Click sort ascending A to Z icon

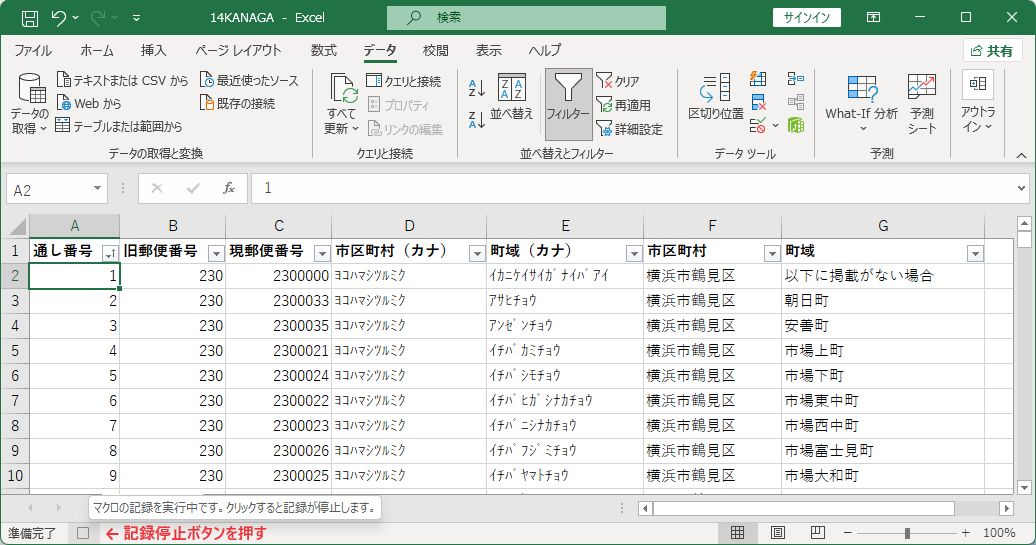[477, 87]
